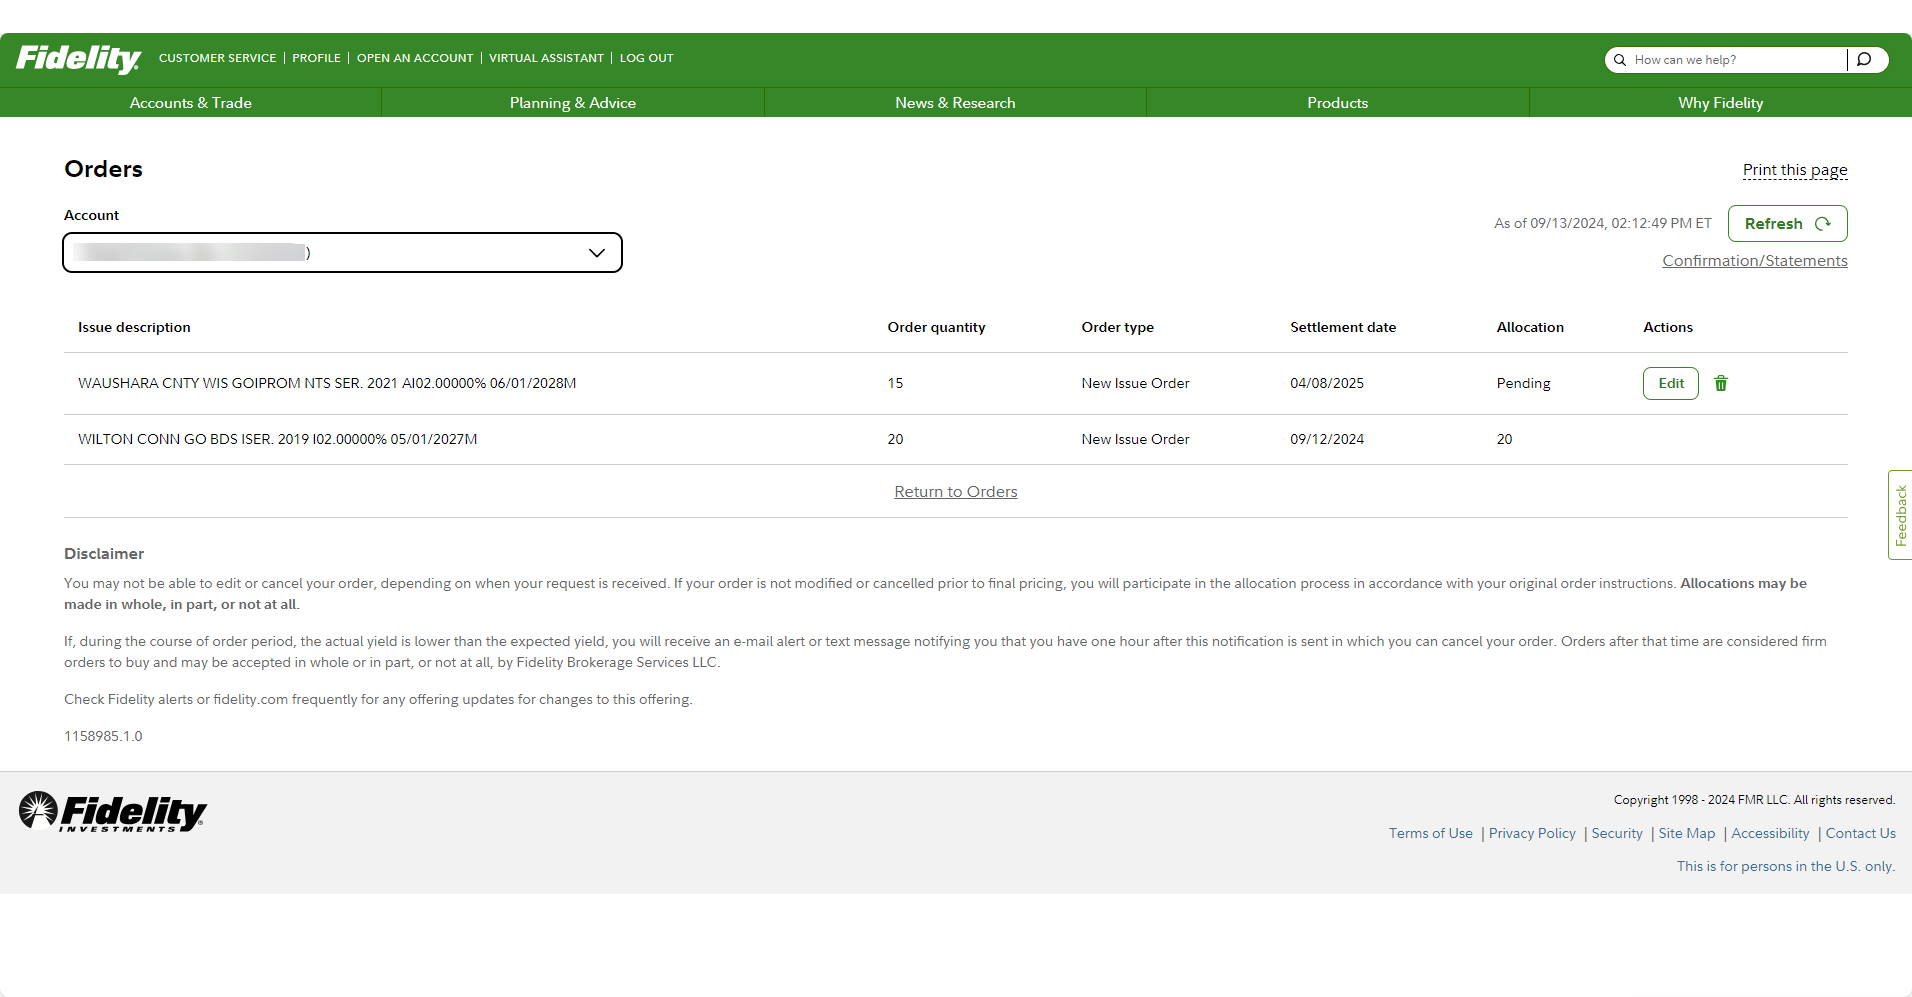The width and height of the screenshot is (1912, 997).
Task: Click the search magnifier button in header
Action: tap(1865, 60)
